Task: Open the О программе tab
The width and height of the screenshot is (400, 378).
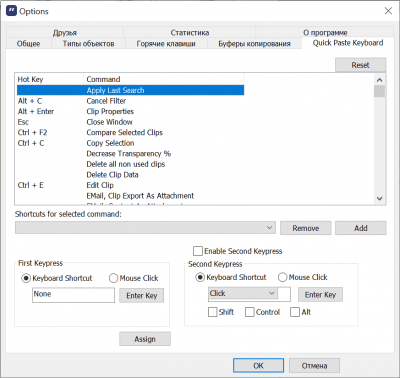Action: point(325,32)
